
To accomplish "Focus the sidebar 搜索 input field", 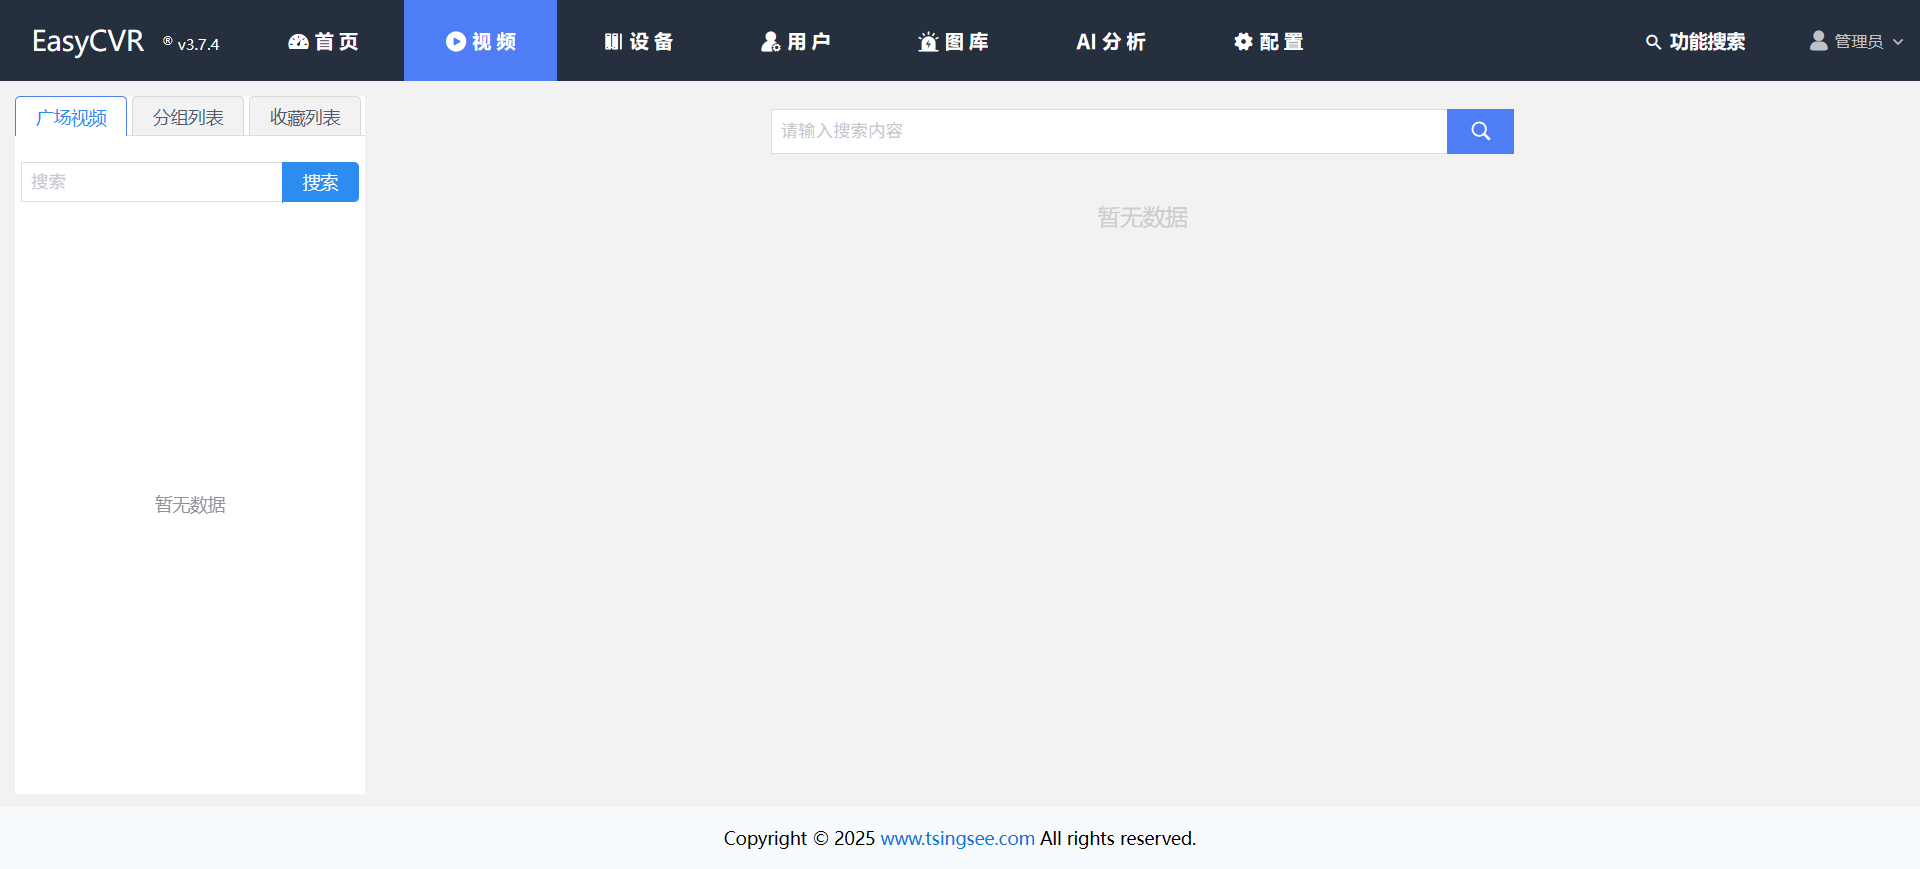I will [151, 182].
